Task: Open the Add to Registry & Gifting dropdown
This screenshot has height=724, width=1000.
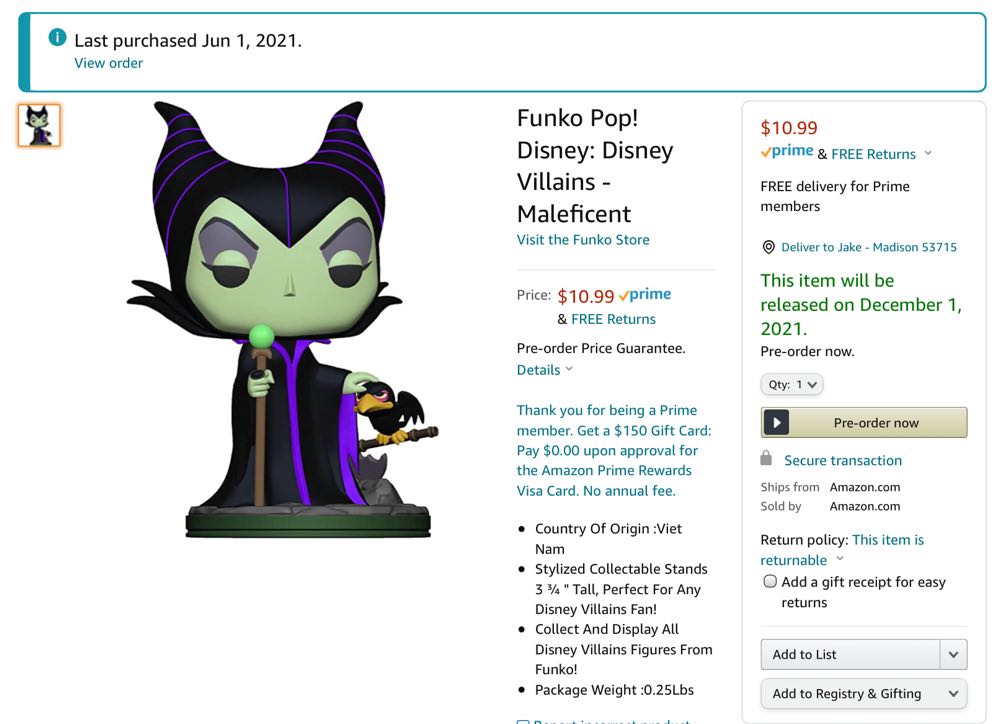Action: pos(864,693)
